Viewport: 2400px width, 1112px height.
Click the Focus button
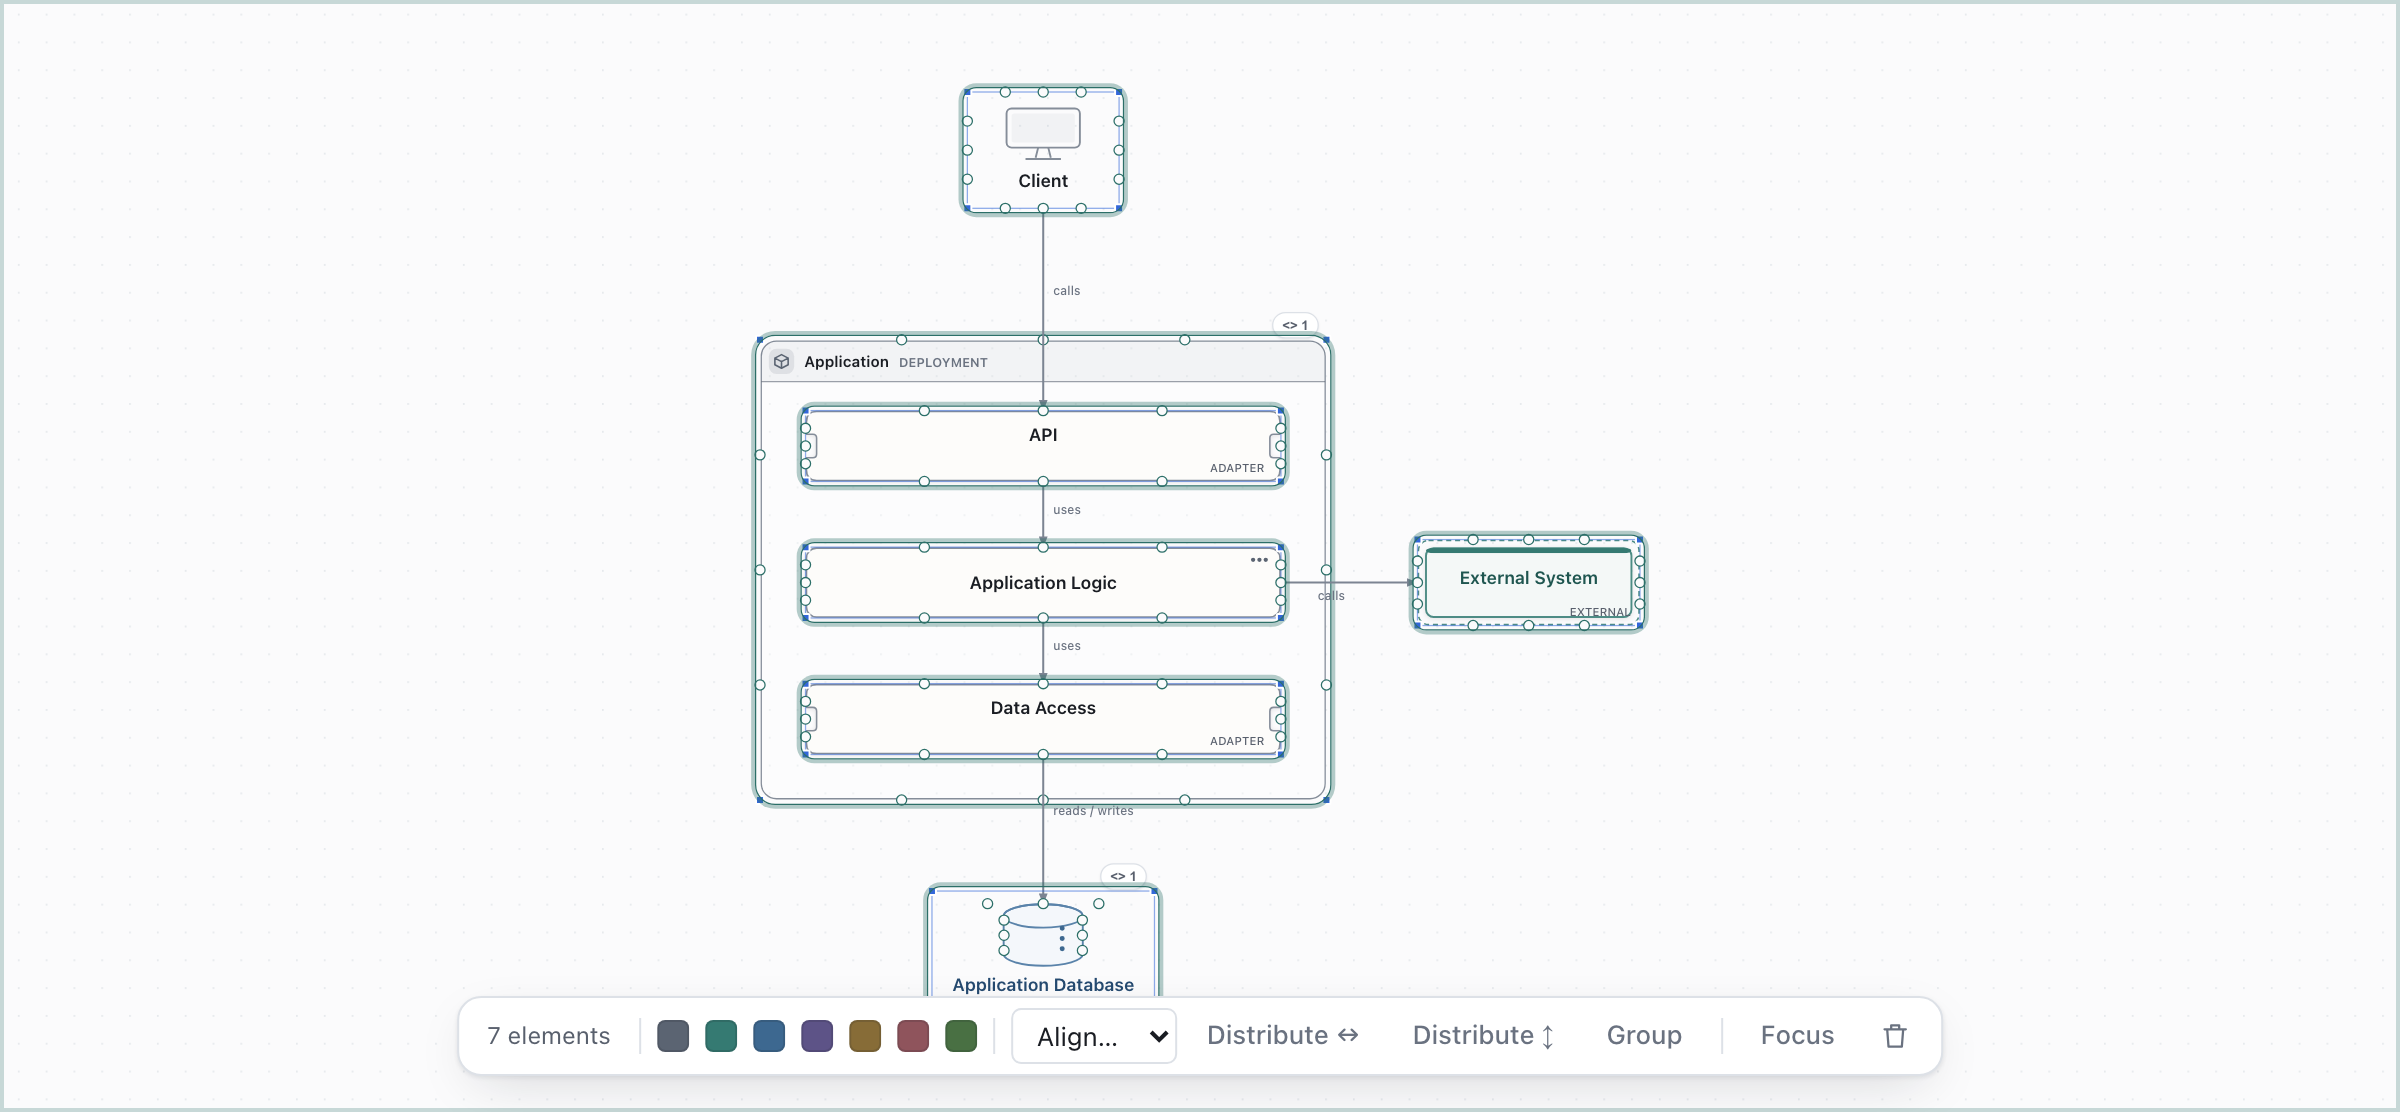[1797, 1036]
